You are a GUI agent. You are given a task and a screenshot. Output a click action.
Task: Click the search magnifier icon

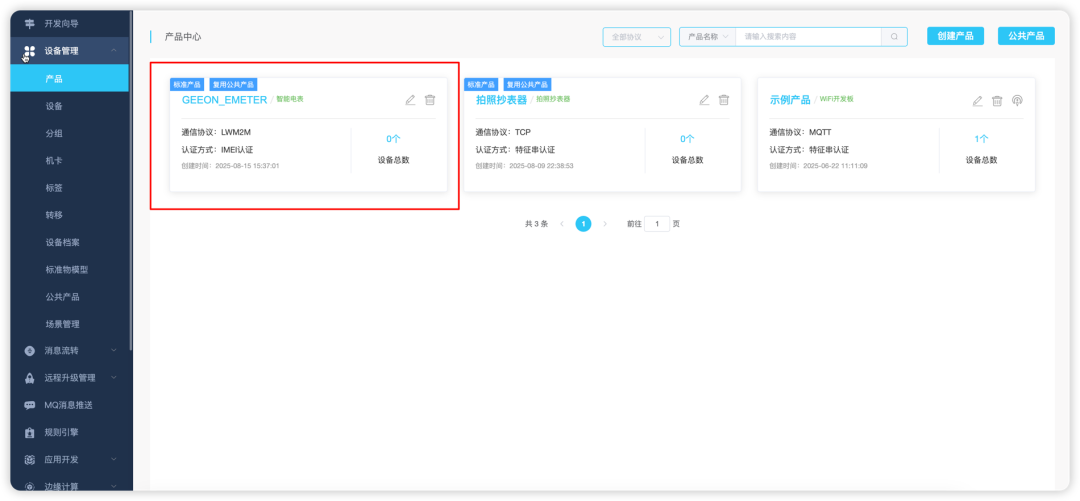click(x=894, y=37)
